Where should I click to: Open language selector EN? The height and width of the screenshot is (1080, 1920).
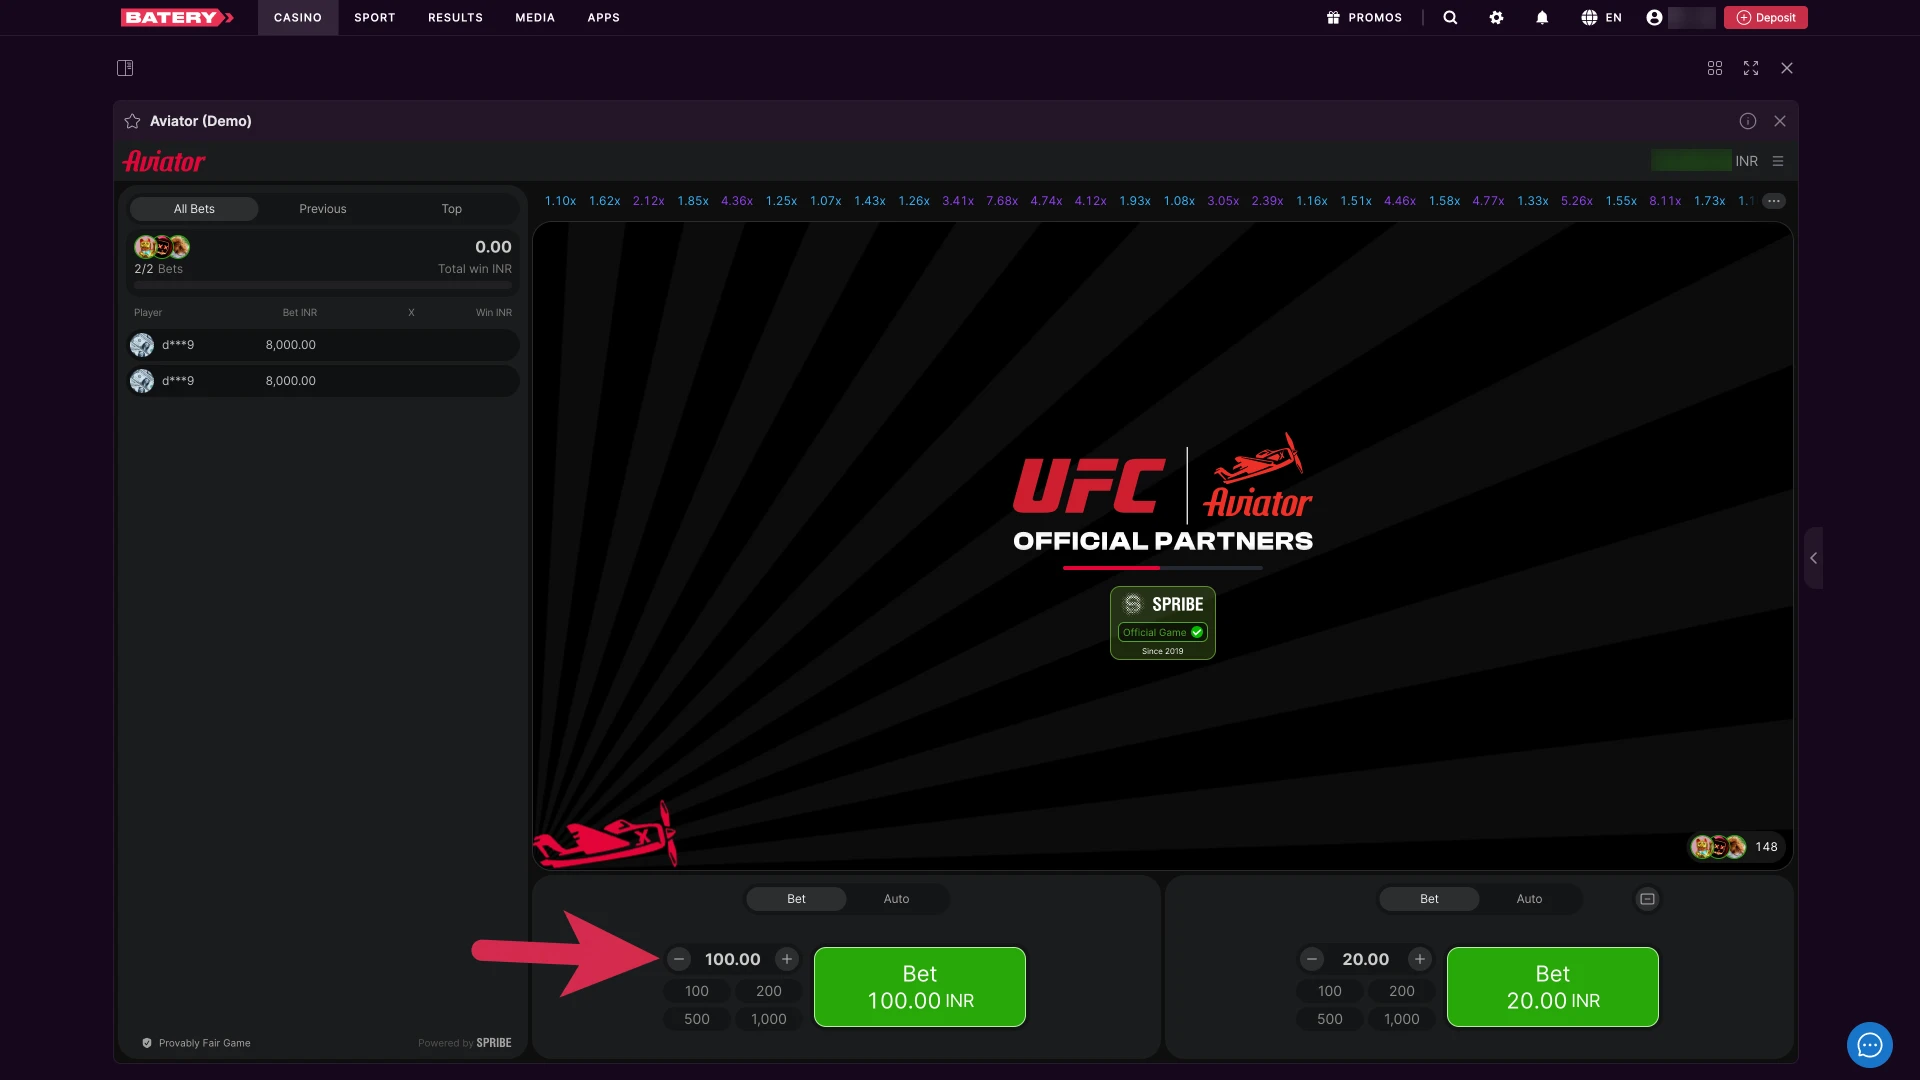1602,17
